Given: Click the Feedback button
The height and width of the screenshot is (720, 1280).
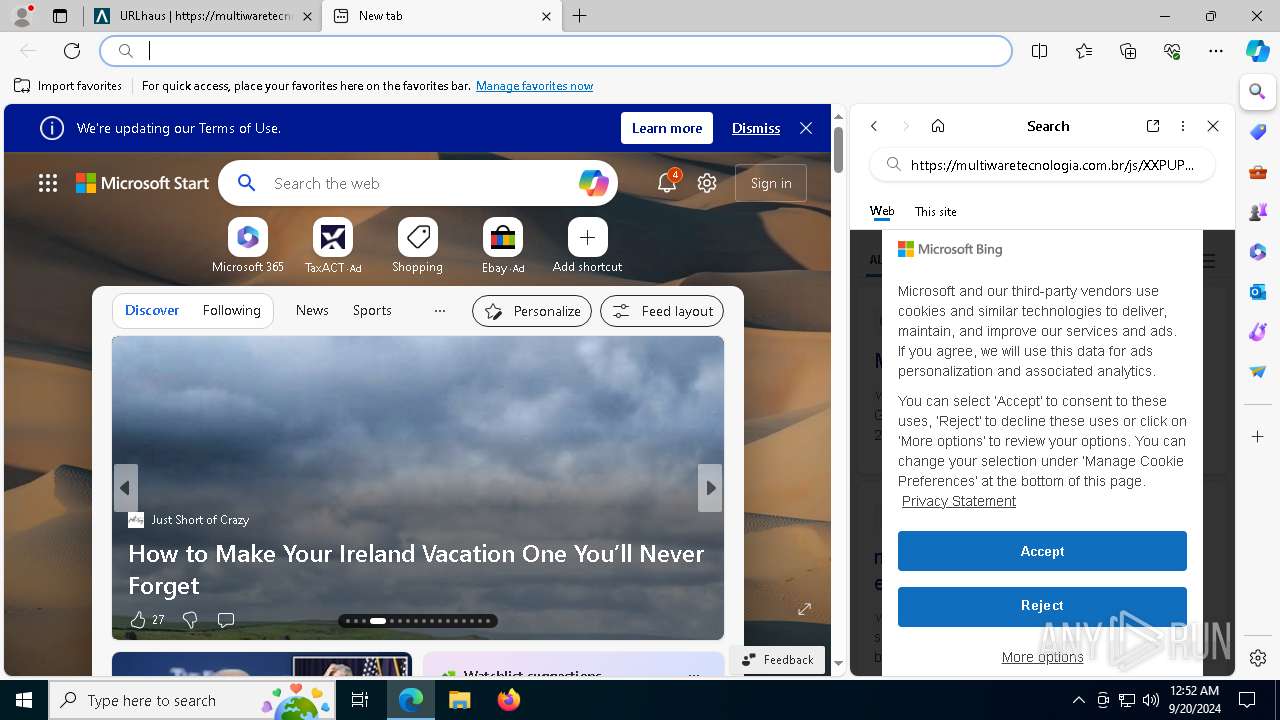Looking at the screenshot, I should 777,659.
